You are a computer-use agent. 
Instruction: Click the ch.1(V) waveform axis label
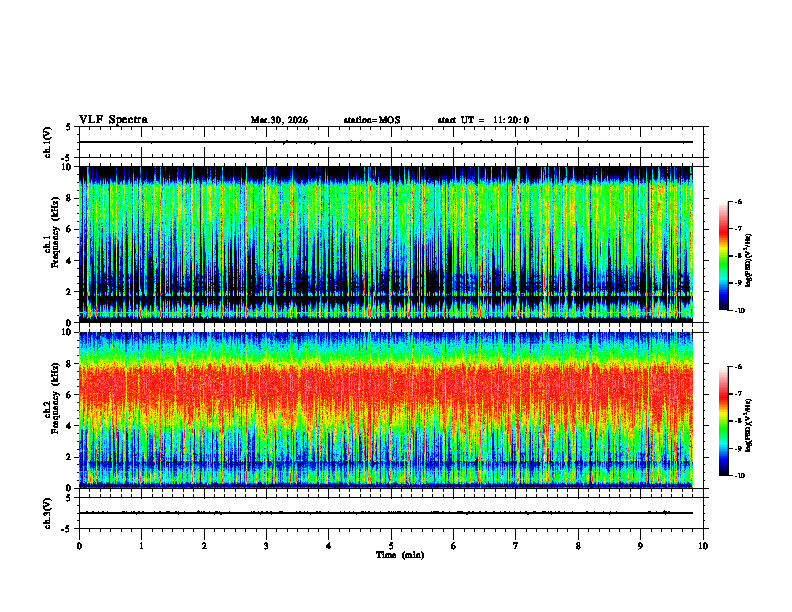[x=48, y=142]
